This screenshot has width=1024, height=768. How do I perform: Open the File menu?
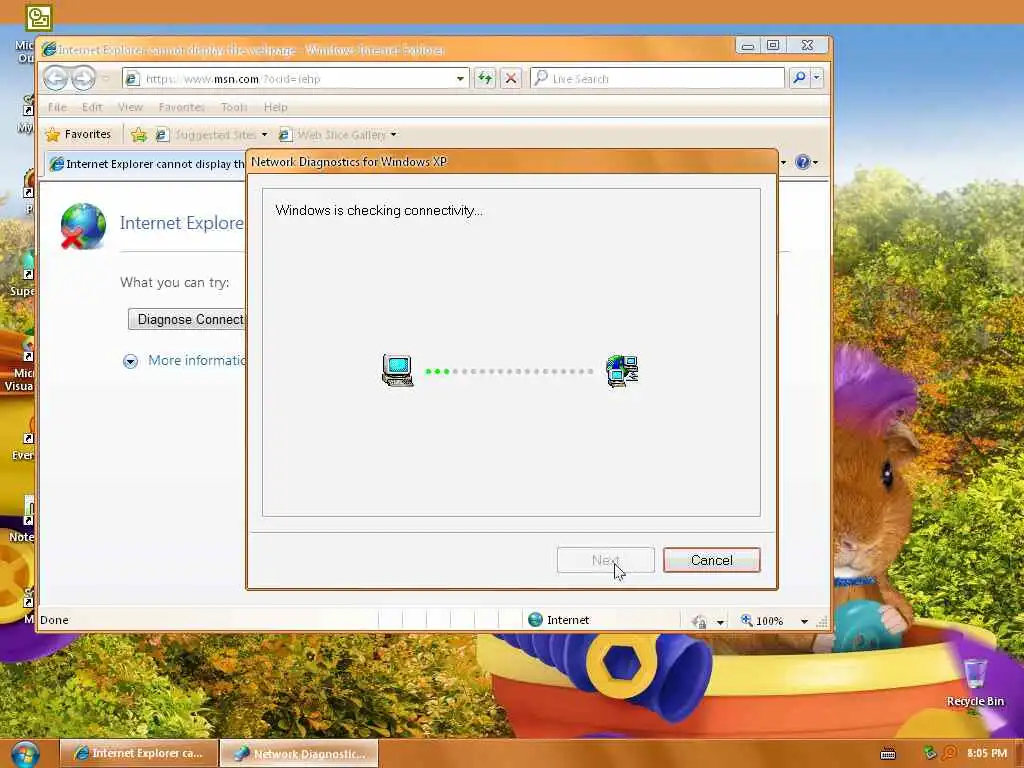(x=57, y=107)
